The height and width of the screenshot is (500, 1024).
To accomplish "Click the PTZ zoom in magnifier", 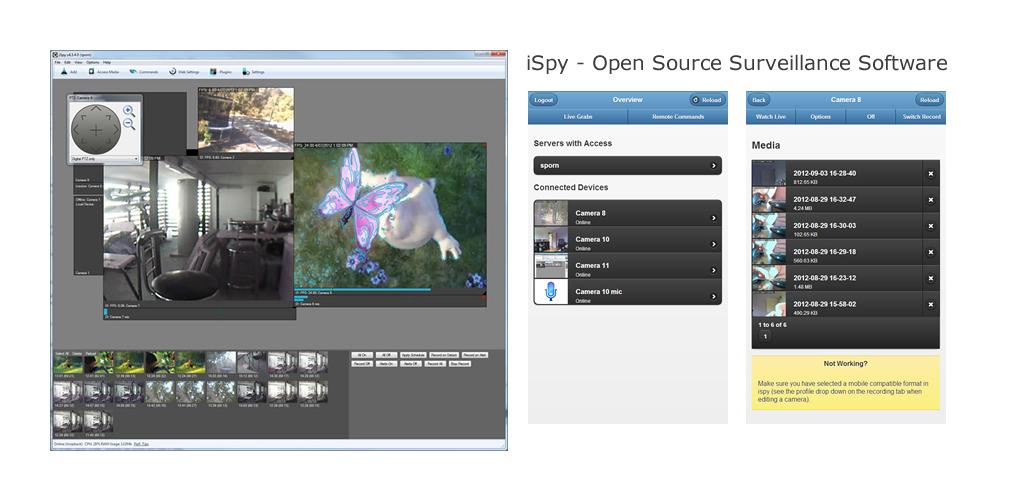I will [129, 112].
